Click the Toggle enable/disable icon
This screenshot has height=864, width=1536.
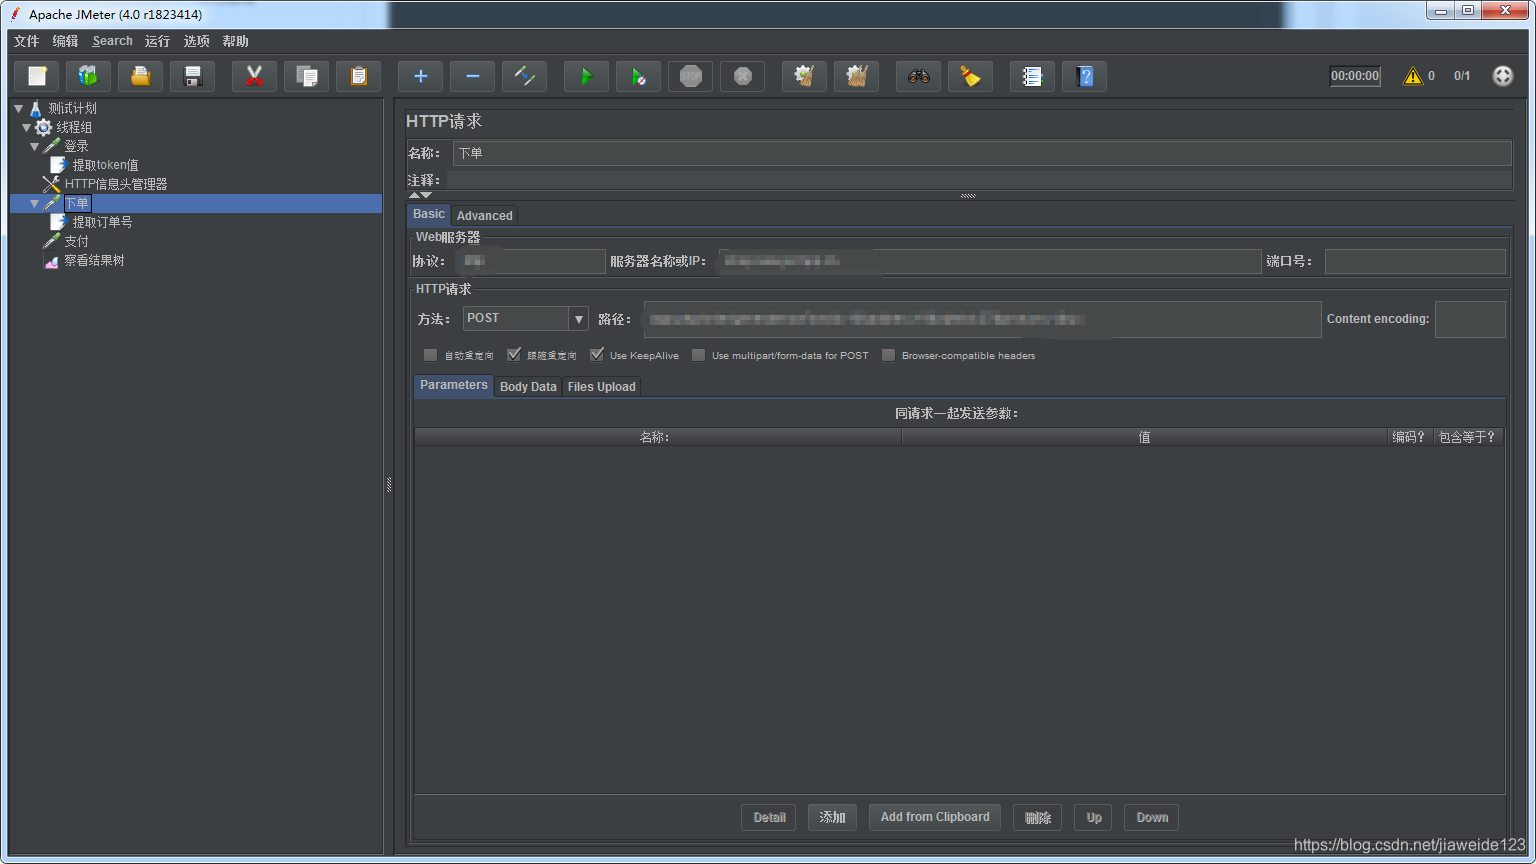525,76
